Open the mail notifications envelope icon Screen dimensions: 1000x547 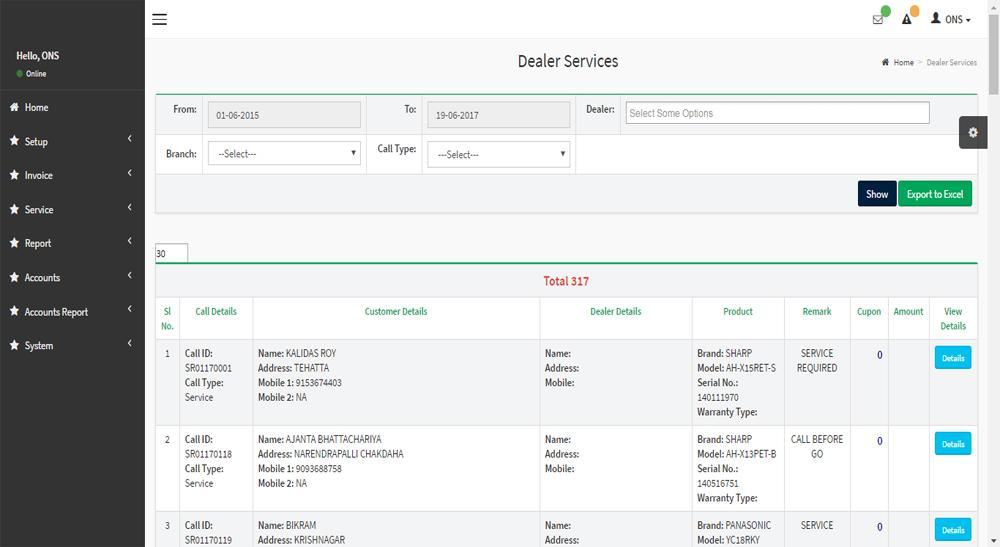878,20
